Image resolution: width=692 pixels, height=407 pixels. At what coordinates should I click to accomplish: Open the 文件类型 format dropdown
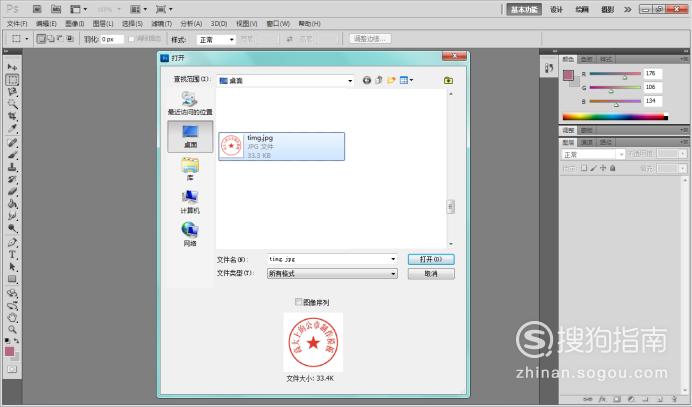(x=332, y=274)
